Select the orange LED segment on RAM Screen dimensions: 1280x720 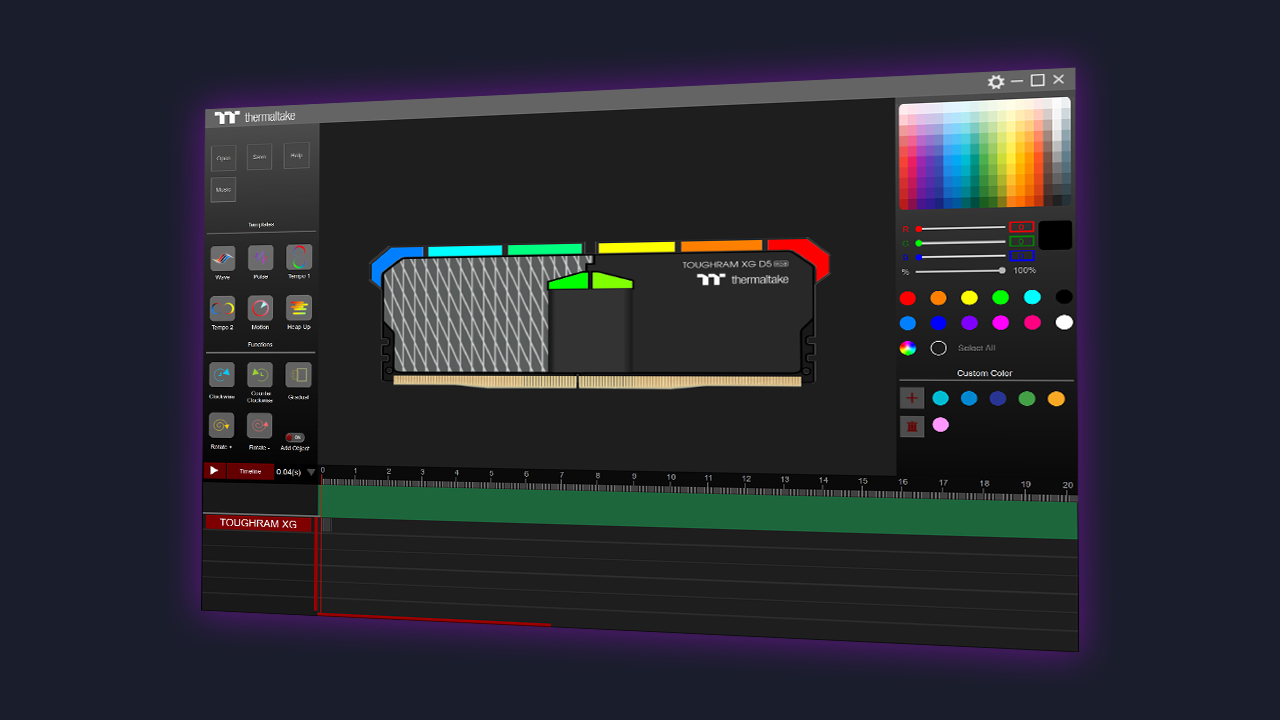coord(721,246)
